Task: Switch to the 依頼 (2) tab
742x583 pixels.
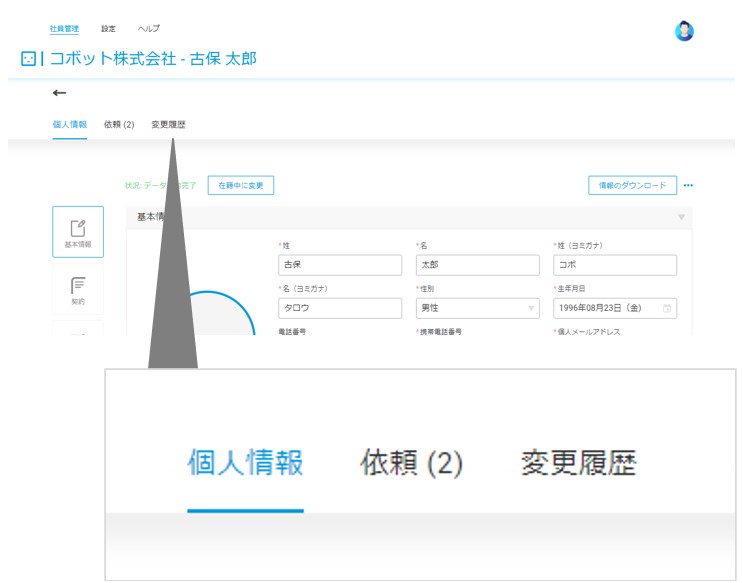Action: [119, 124]
